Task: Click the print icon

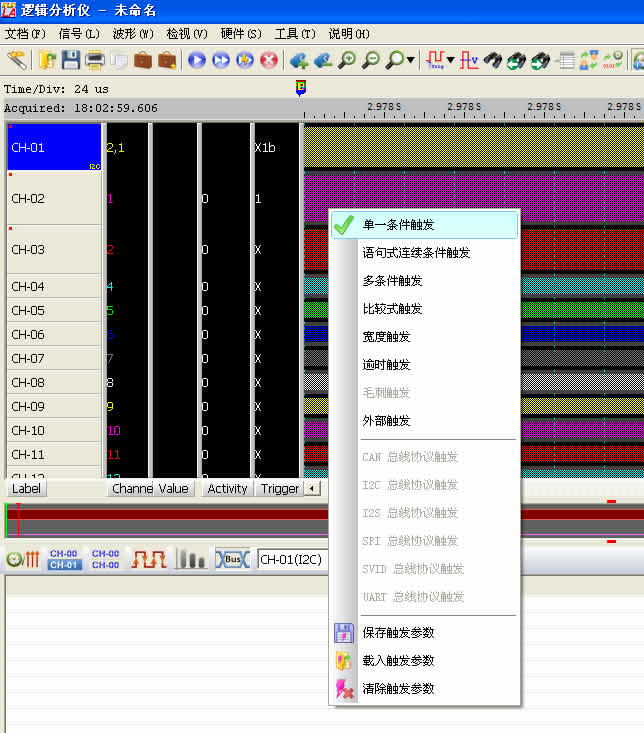Action: [95, 60]
